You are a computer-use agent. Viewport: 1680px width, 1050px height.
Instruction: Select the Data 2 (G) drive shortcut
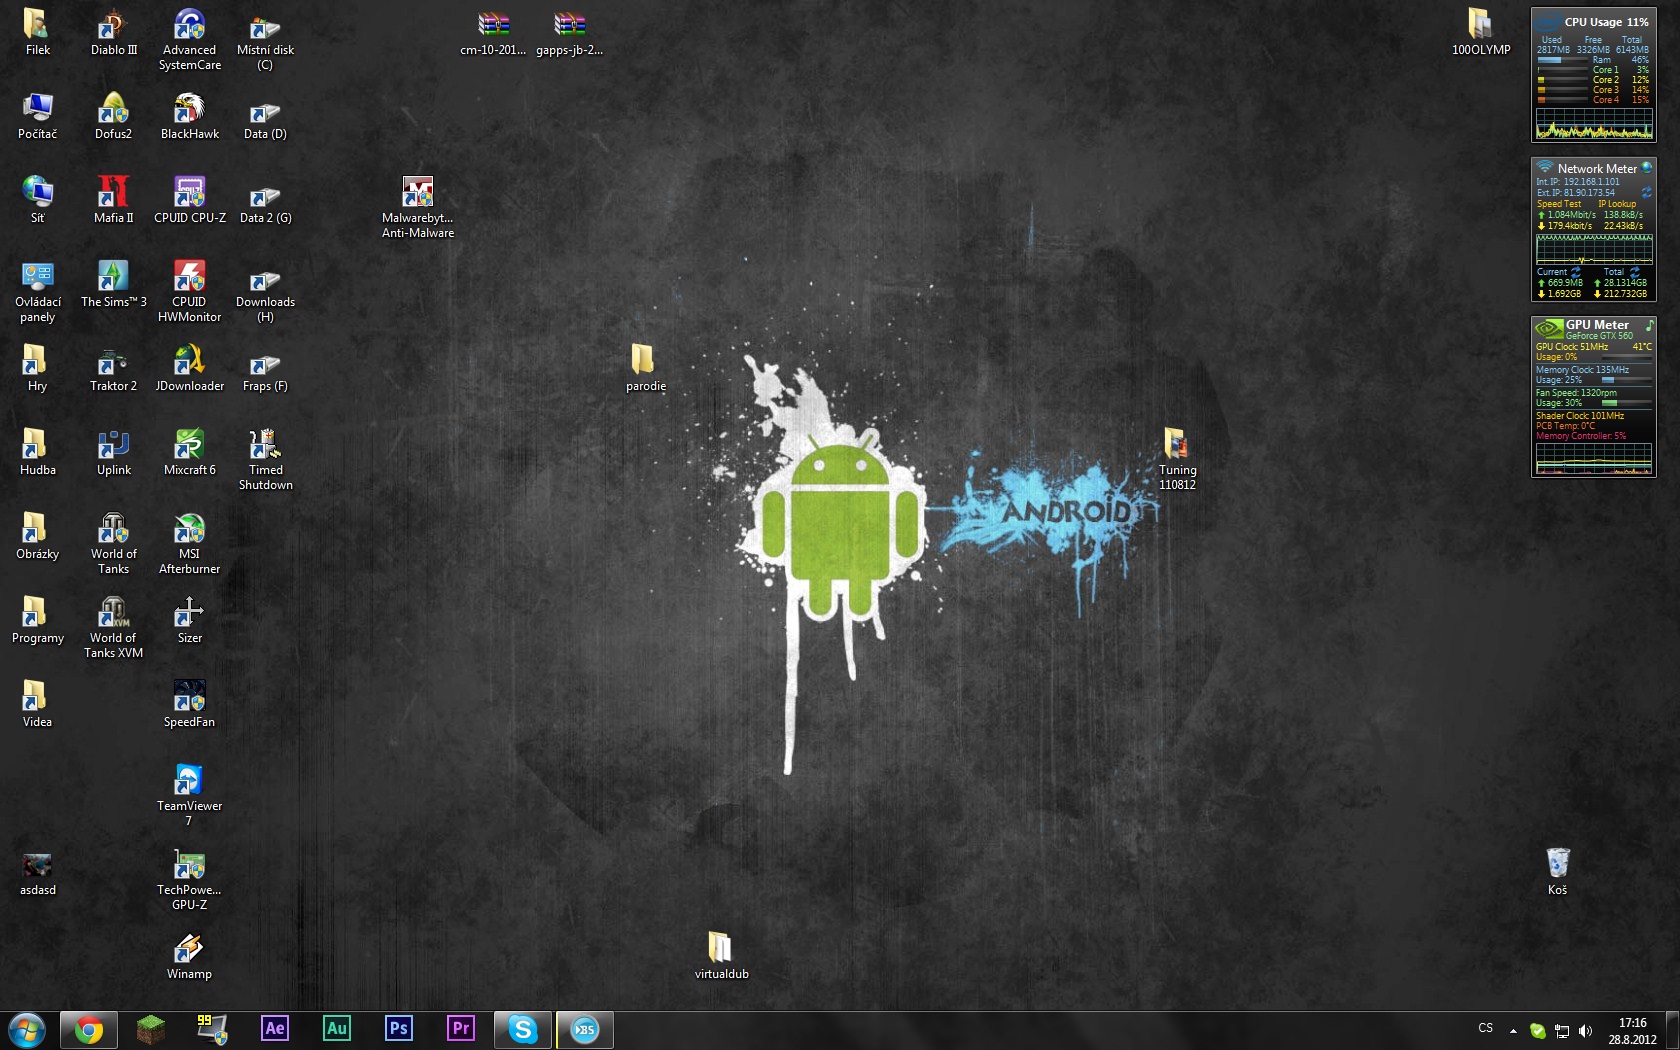[x=266, y=200]
